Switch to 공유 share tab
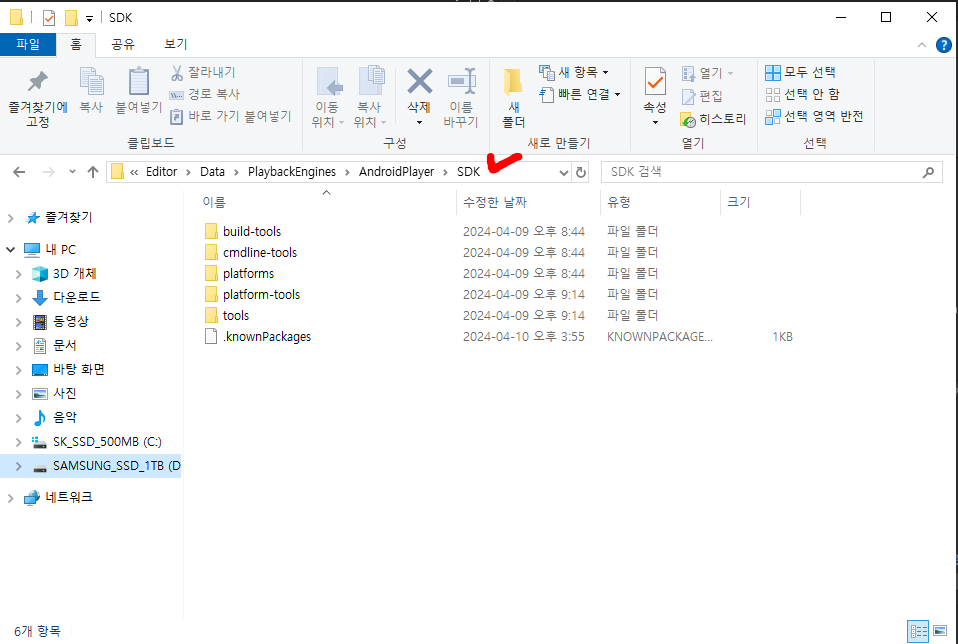Screen dimensions: 958x644 coord(123,45)
